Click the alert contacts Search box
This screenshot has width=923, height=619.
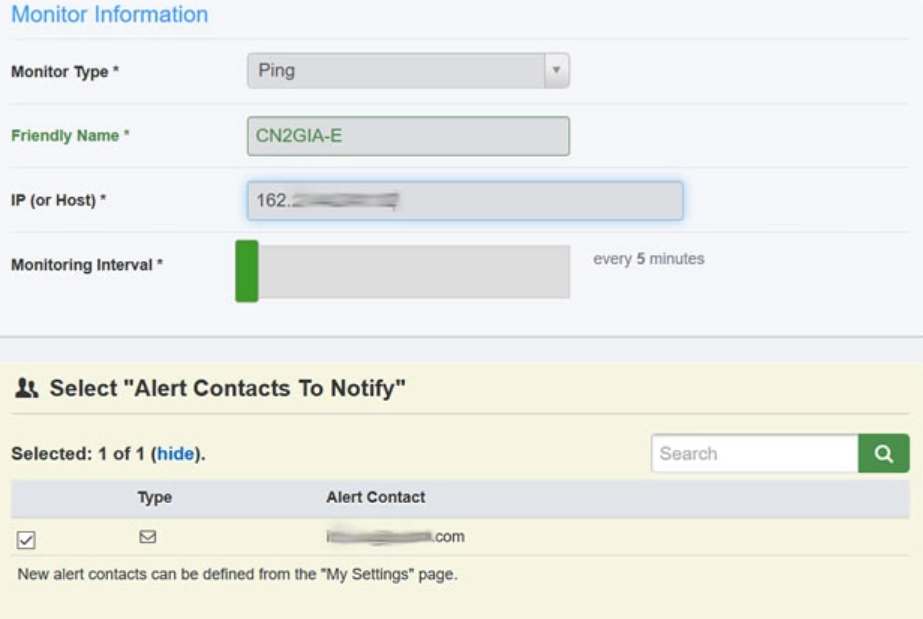[754, 453]
